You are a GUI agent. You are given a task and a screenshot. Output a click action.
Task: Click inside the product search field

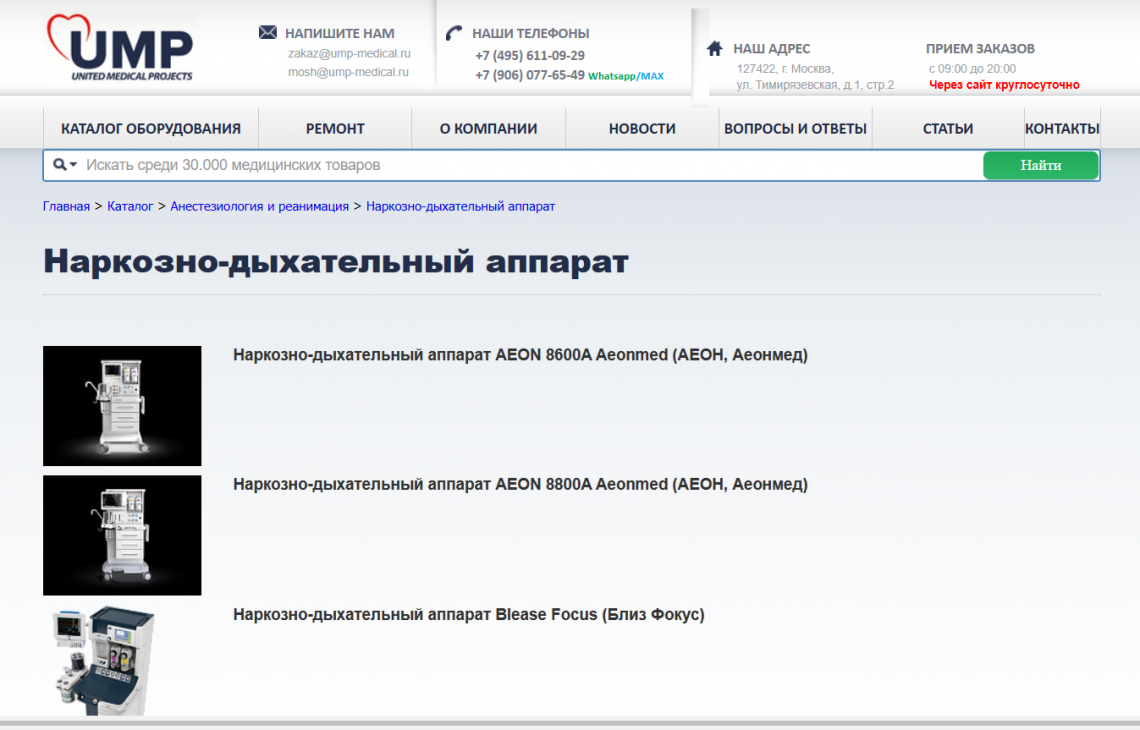coord(530,165)
